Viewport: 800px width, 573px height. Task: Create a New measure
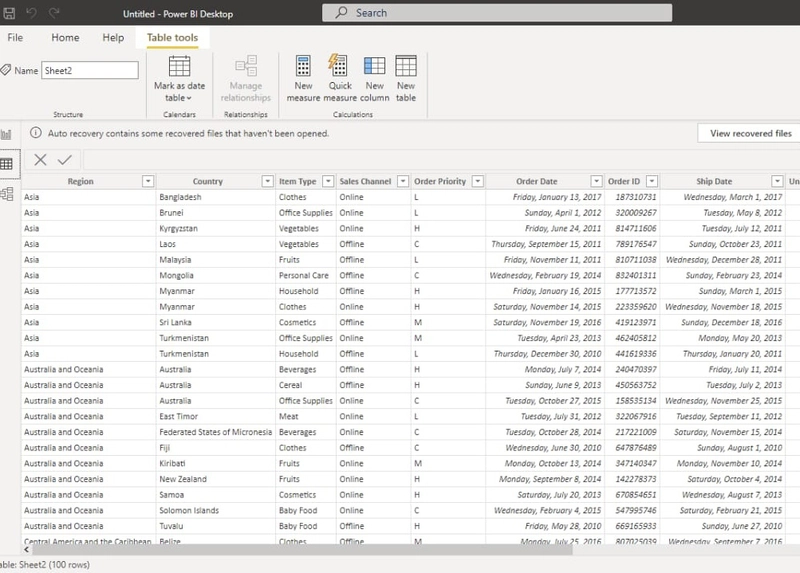coord(303,79)
